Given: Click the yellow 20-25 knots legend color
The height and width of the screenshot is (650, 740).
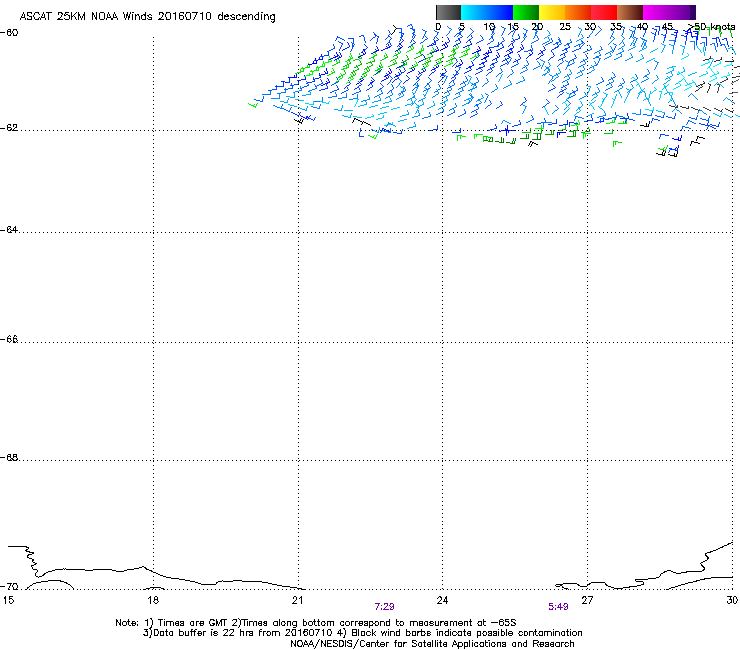Looking at the screenshot, I should point(552,12).
